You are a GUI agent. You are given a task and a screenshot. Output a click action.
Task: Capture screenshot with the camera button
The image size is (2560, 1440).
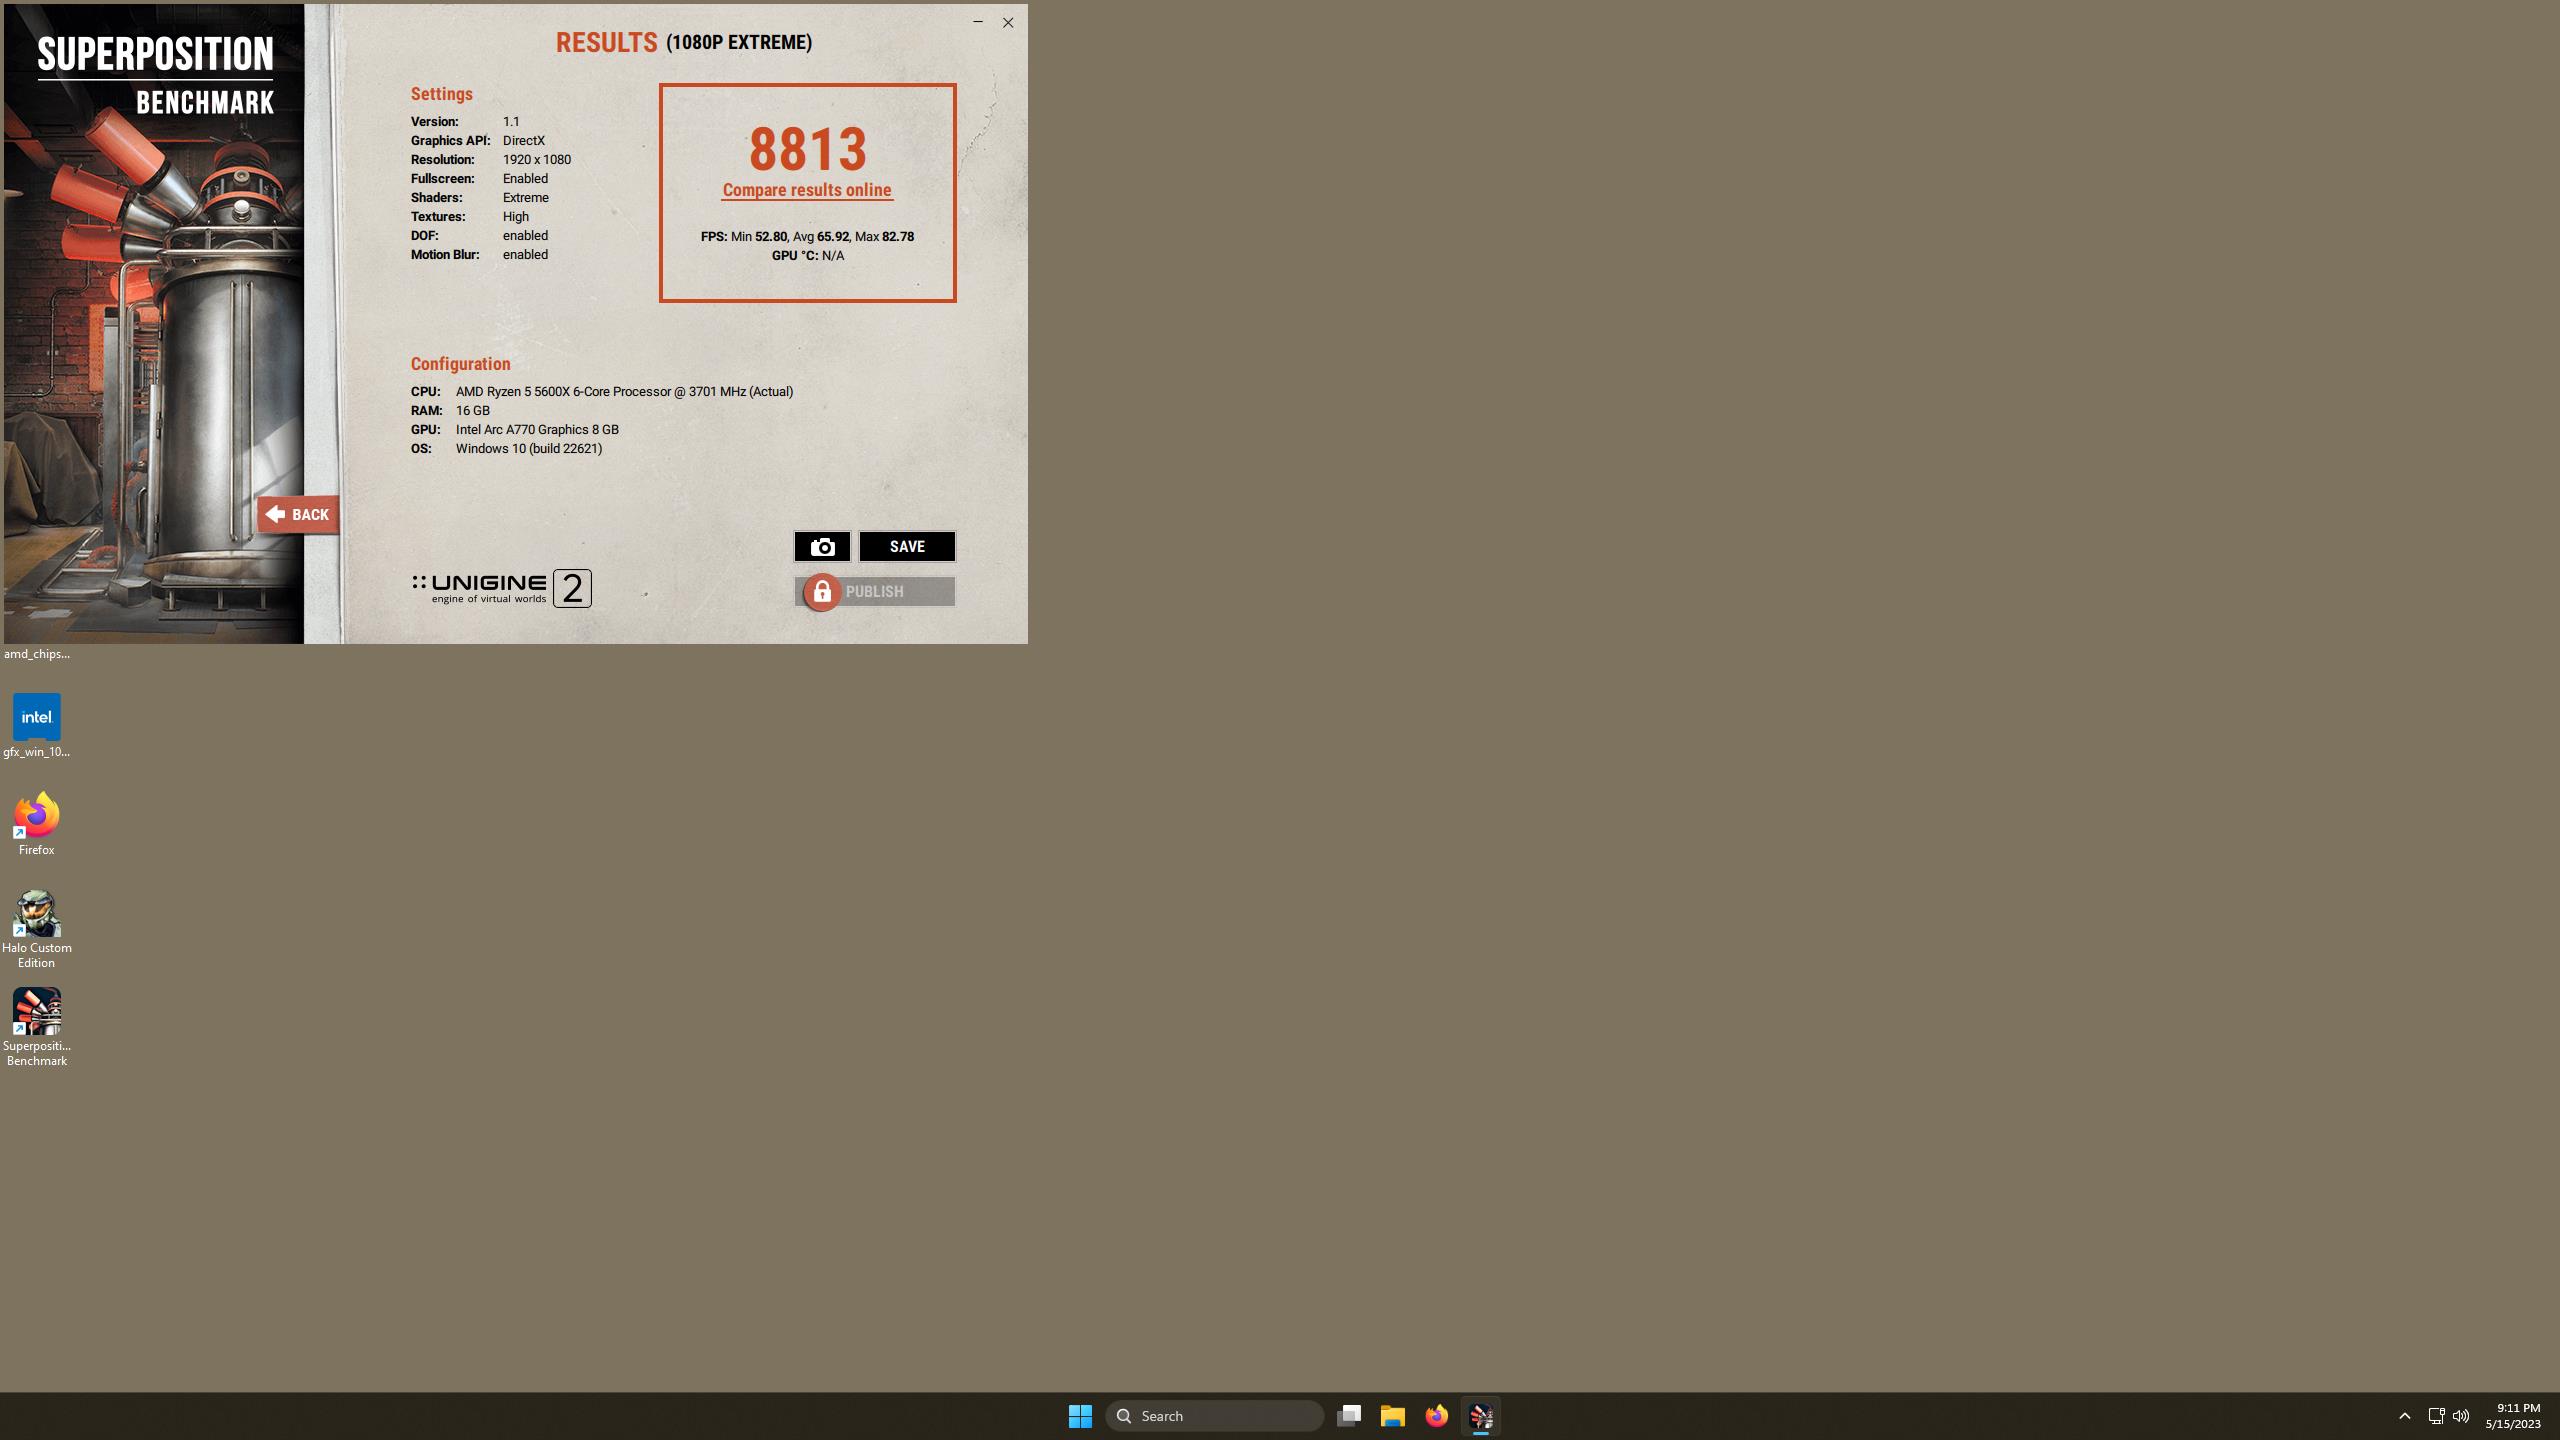coord(822,547)
